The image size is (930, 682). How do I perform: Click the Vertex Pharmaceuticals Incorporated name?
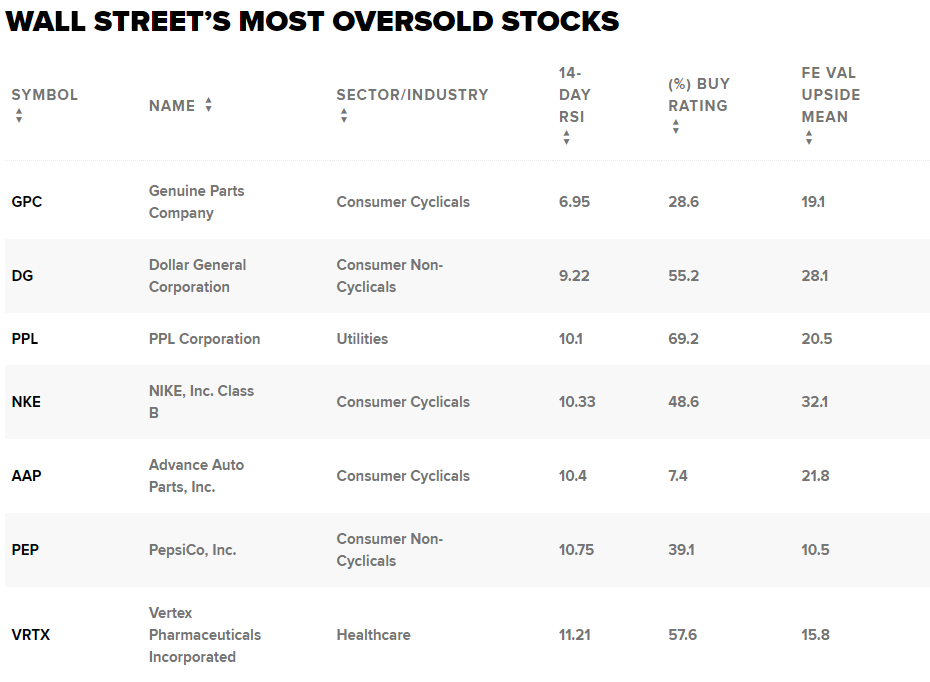coord(205,635)
